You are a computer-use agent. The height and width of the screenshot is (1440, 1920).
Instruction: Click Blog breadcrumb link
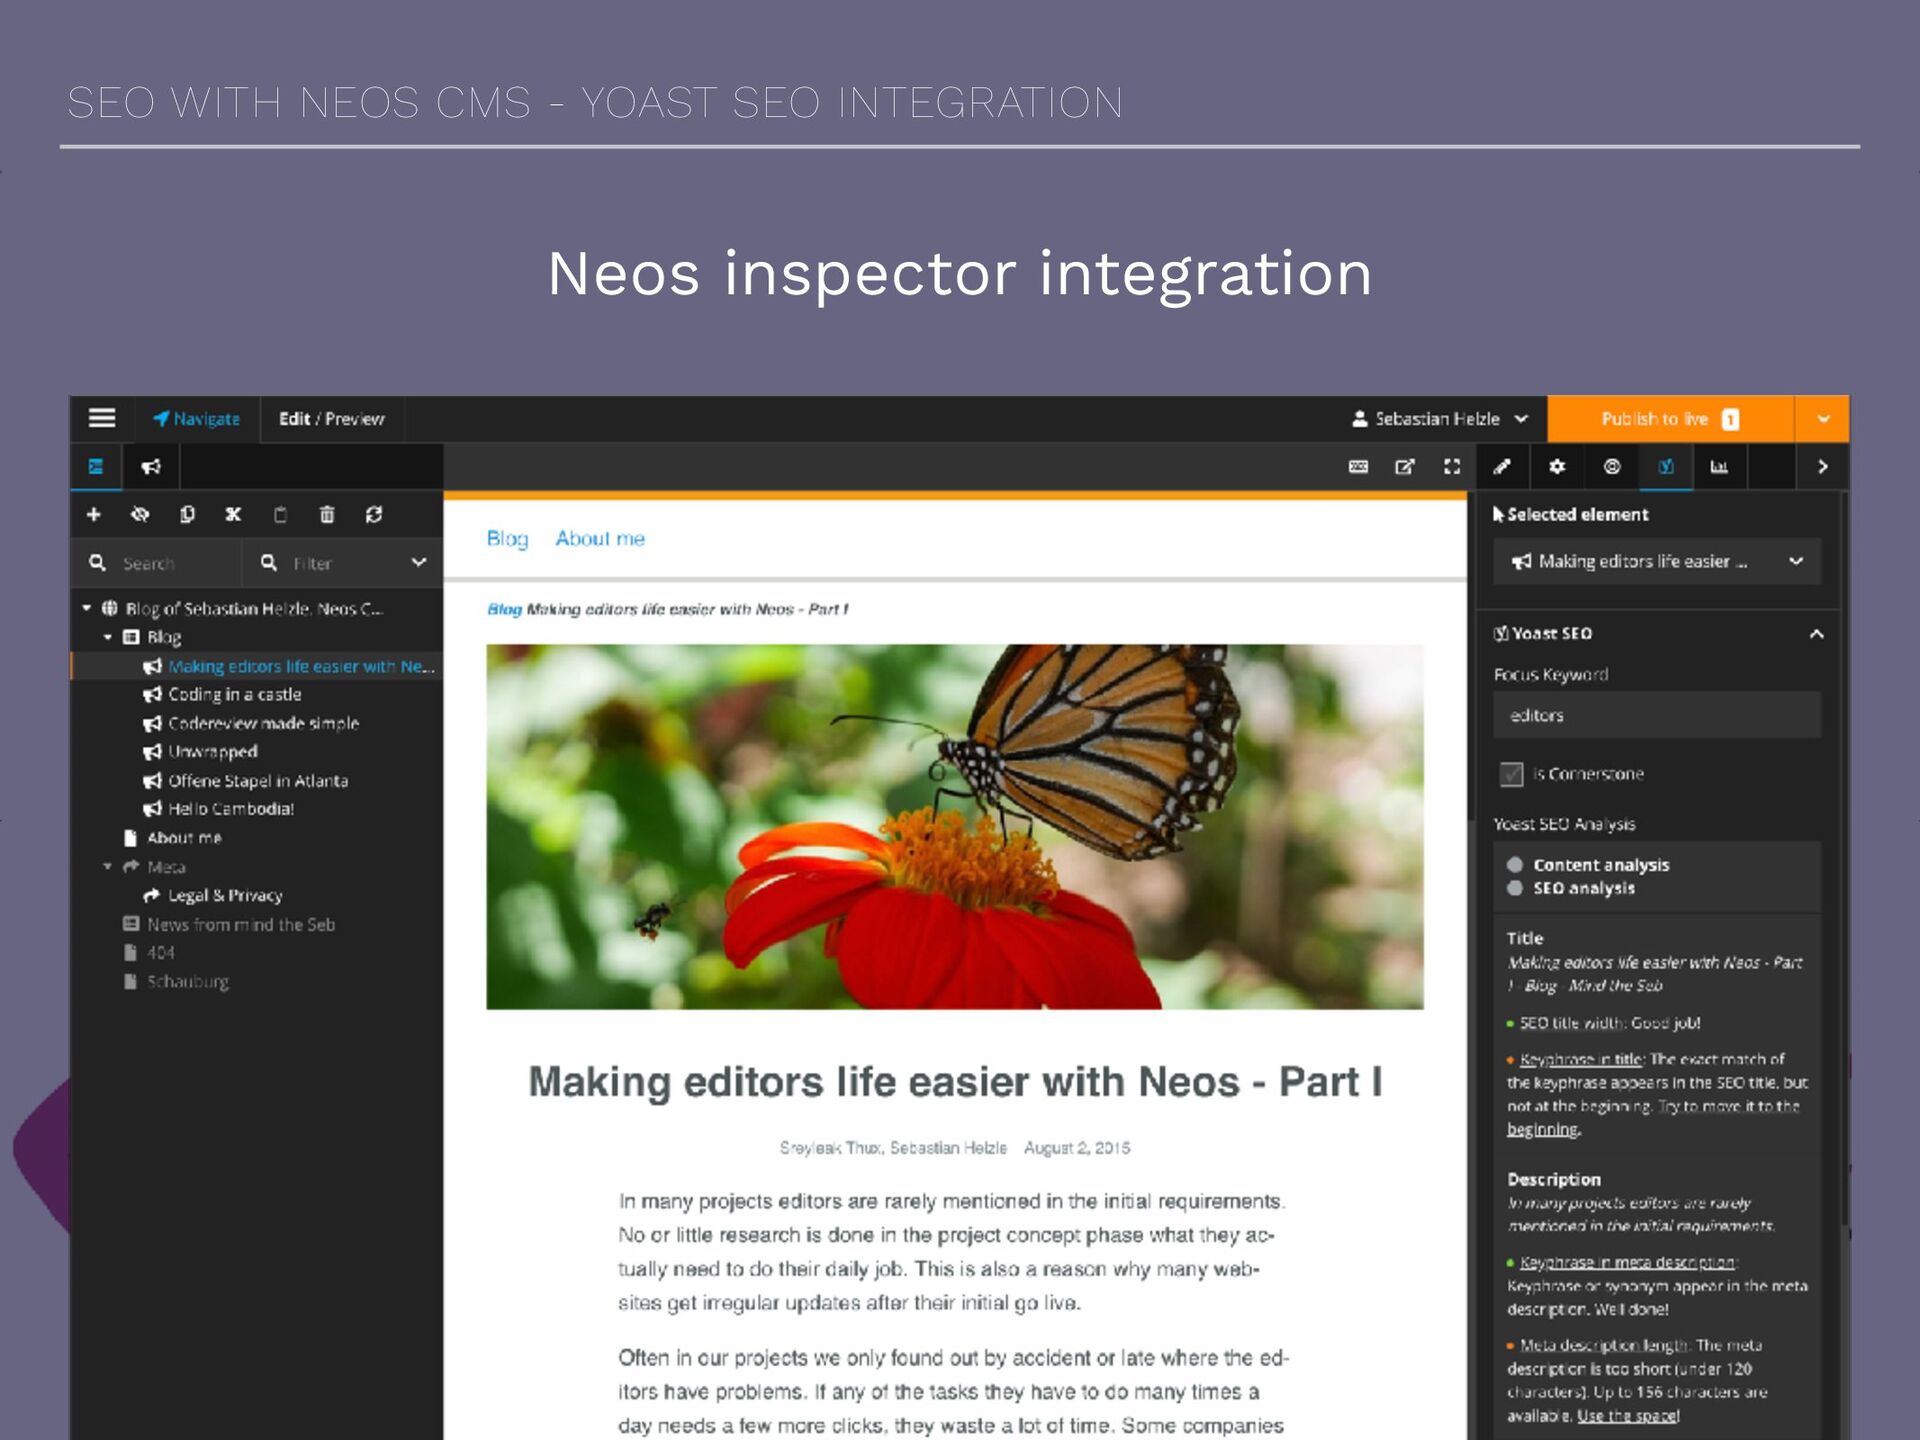click(505, 609)
